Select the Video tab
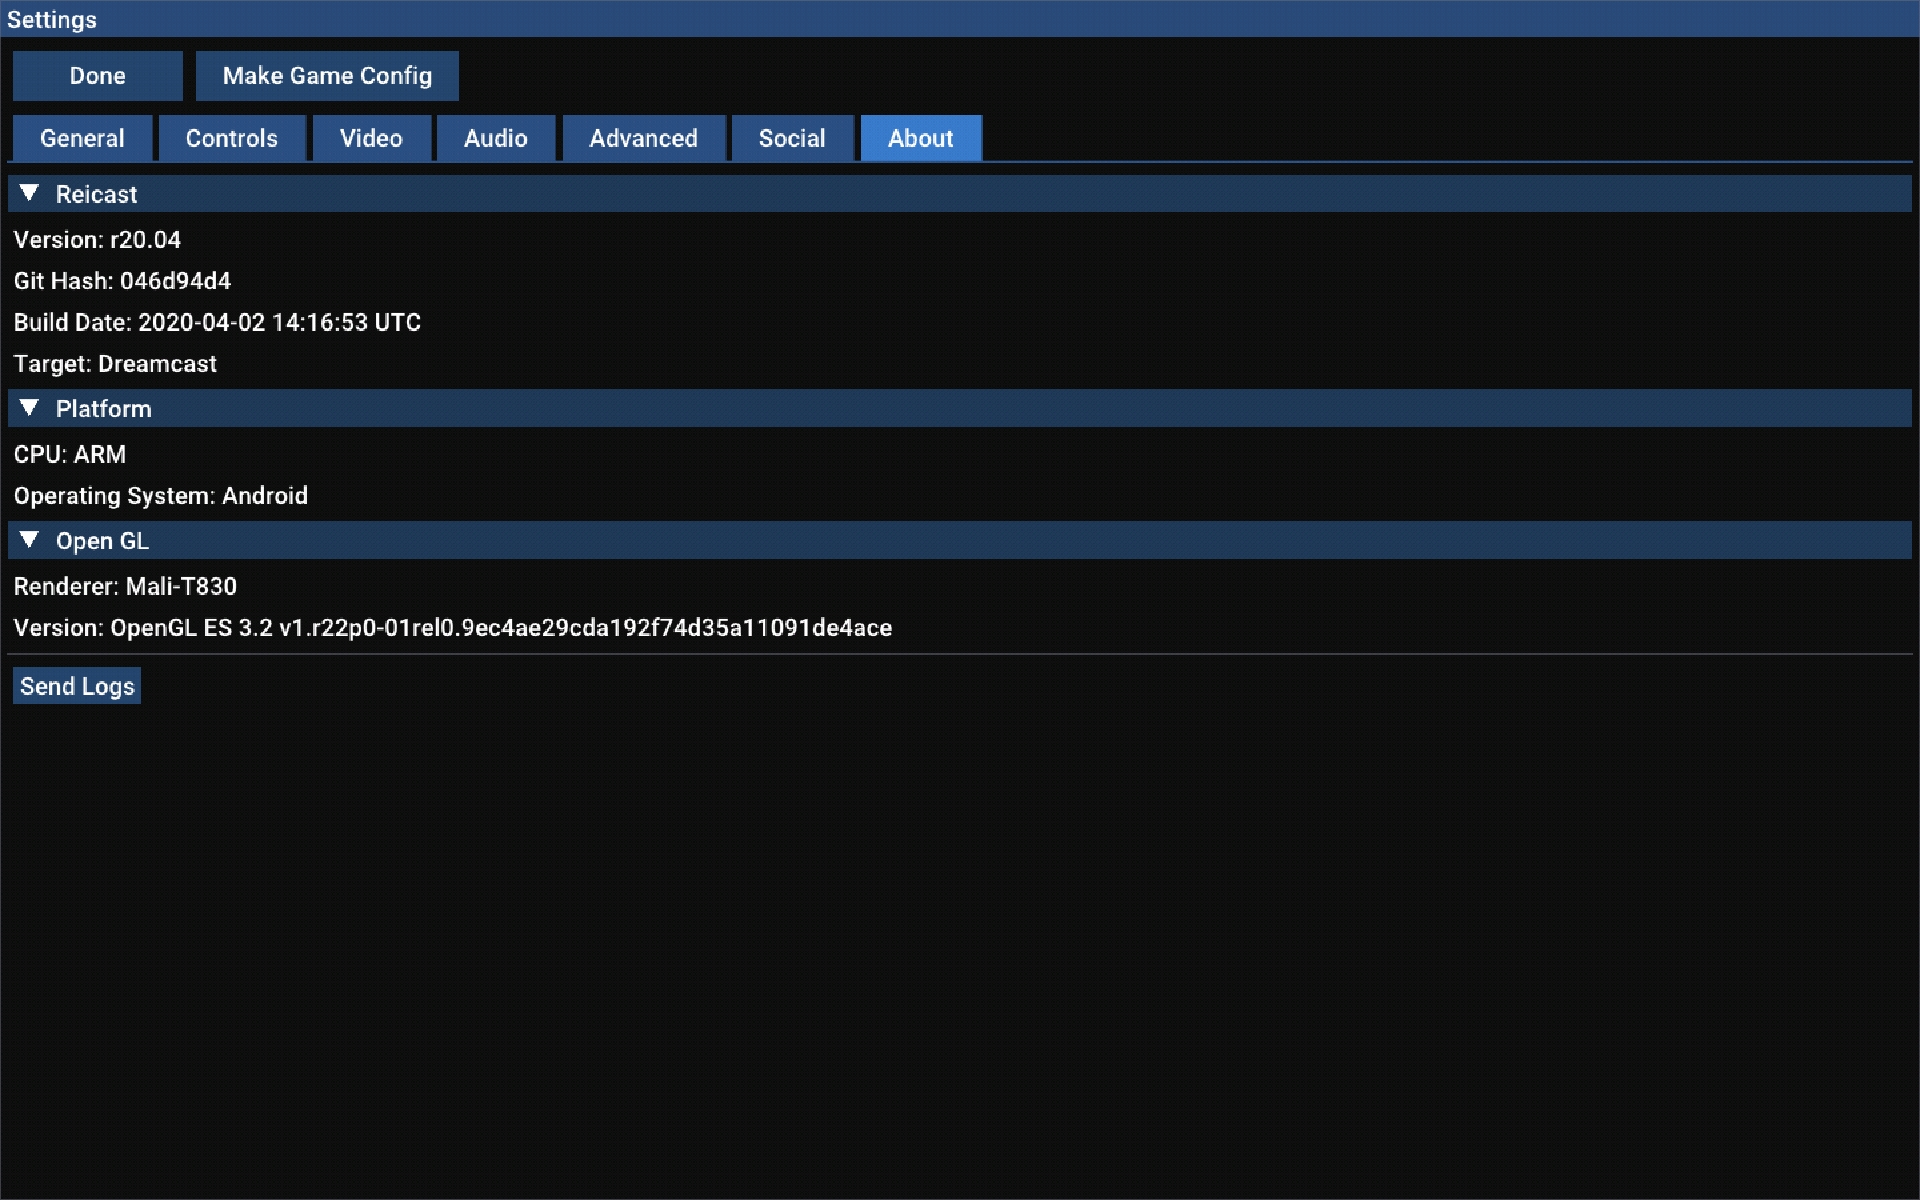Screen dimensions: 1920x1200 [x=371, y=138]
